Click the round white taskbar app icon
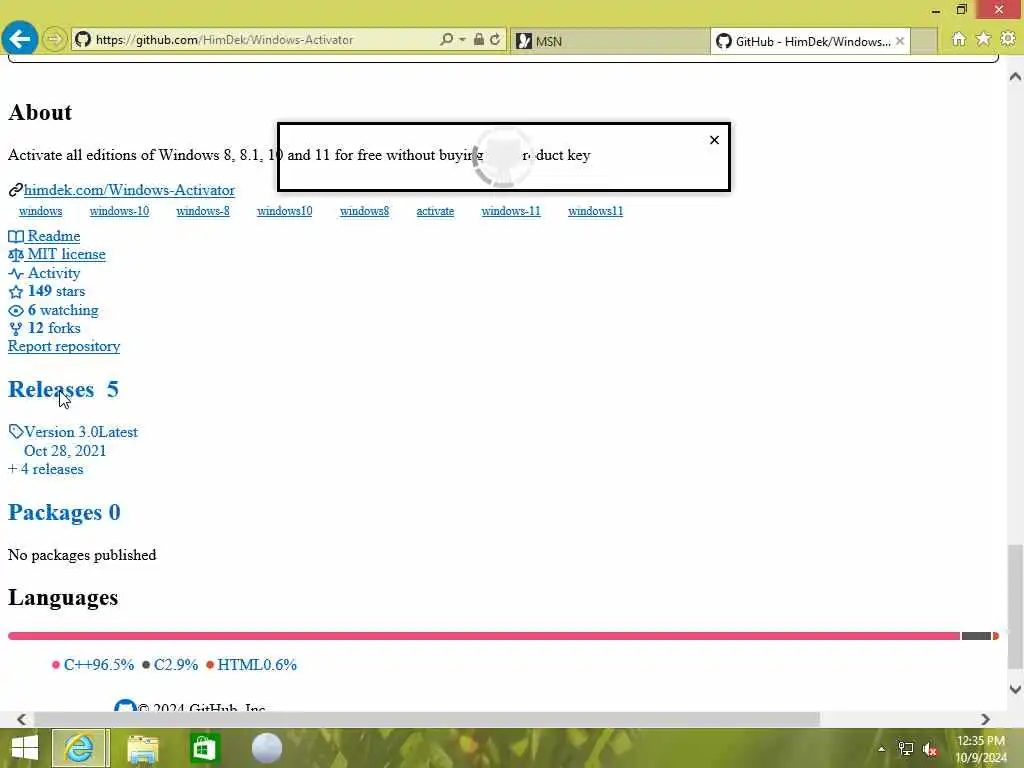Viewport: 1024px width, 768px height. [266, 748]
